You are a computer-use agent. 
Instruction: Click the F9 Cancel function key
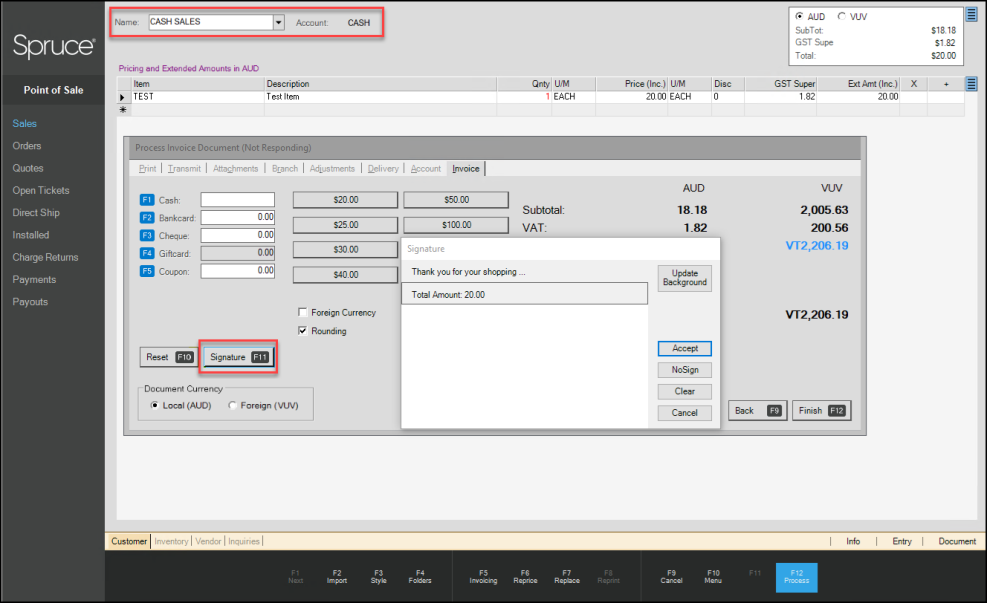pos(671,577)
